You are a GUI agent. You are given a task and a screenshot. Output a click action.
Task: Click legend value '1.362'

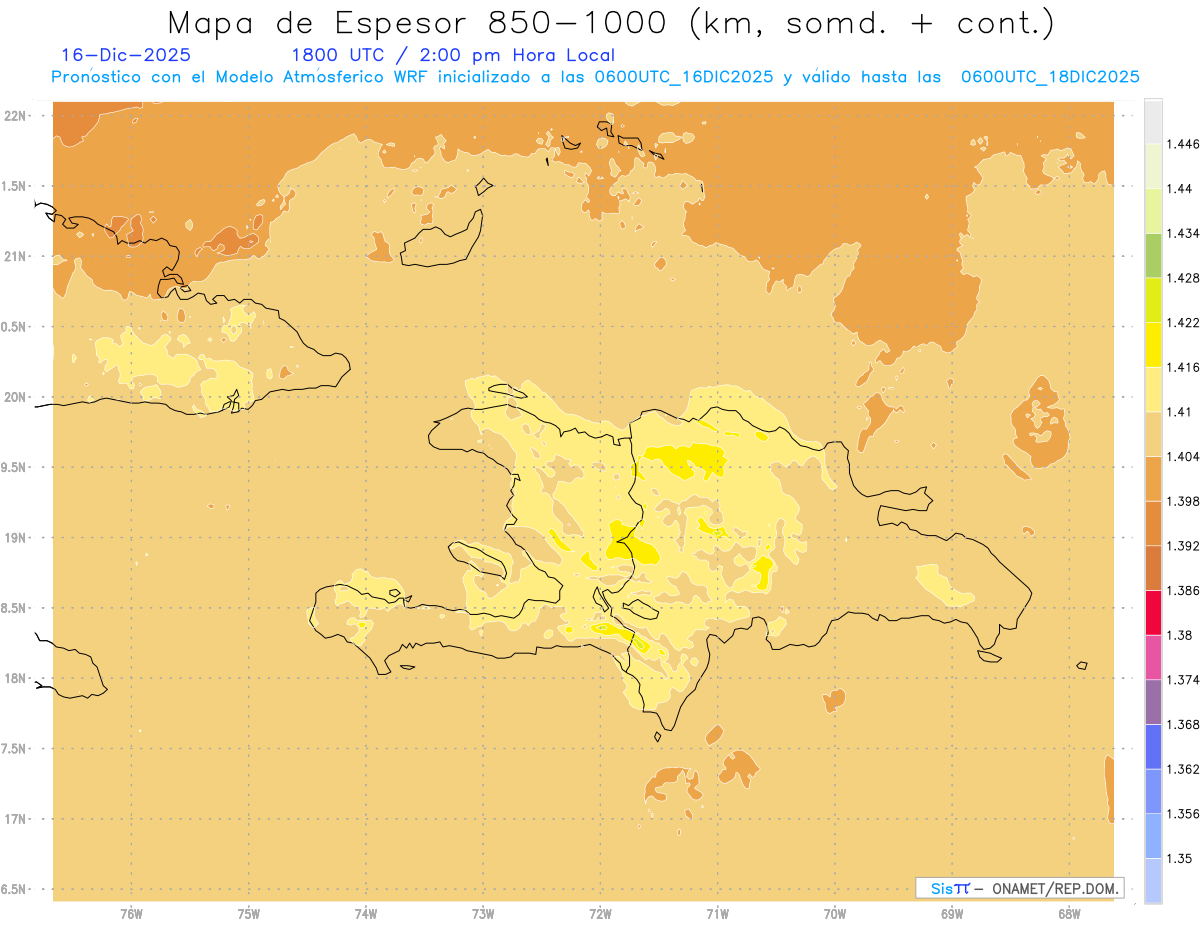click(1183, 769)
